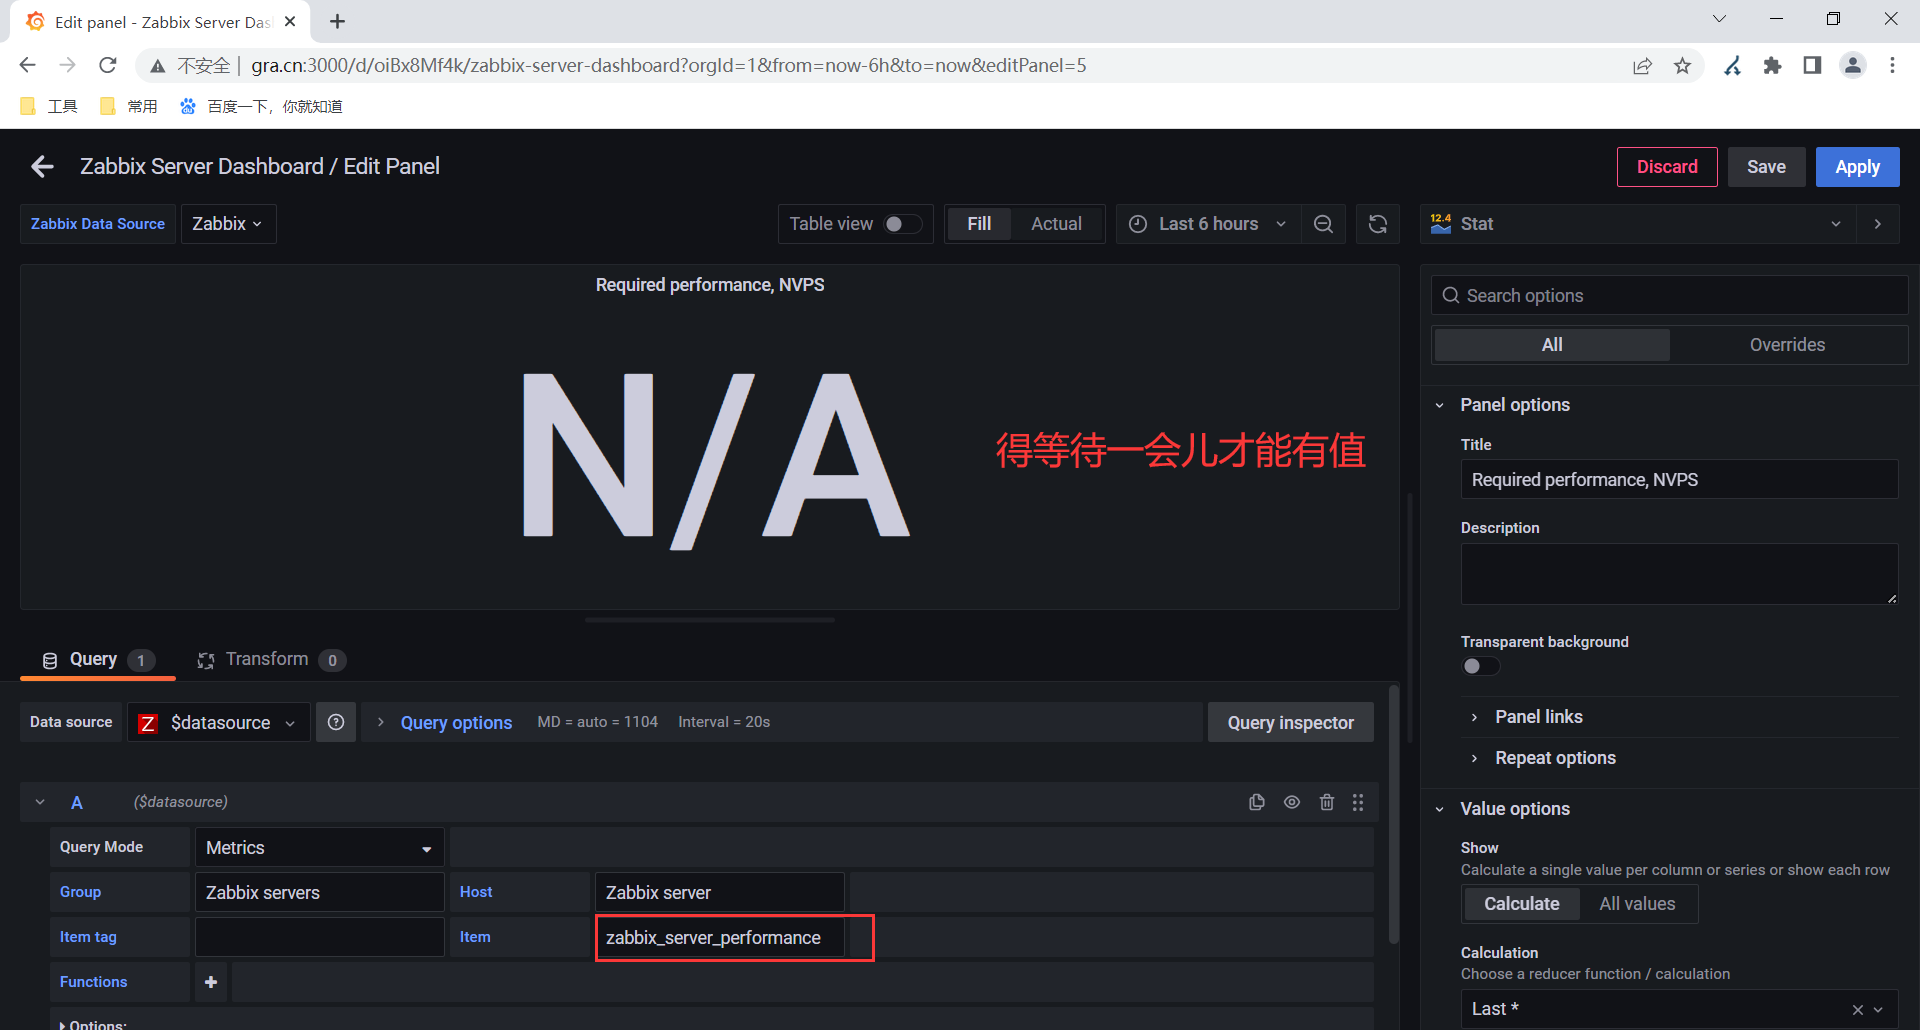Viewport: 1920px width, 1030px height.
Task: Open the Query Mode Metrics dropdown
Action: click(x=319, y=848)
